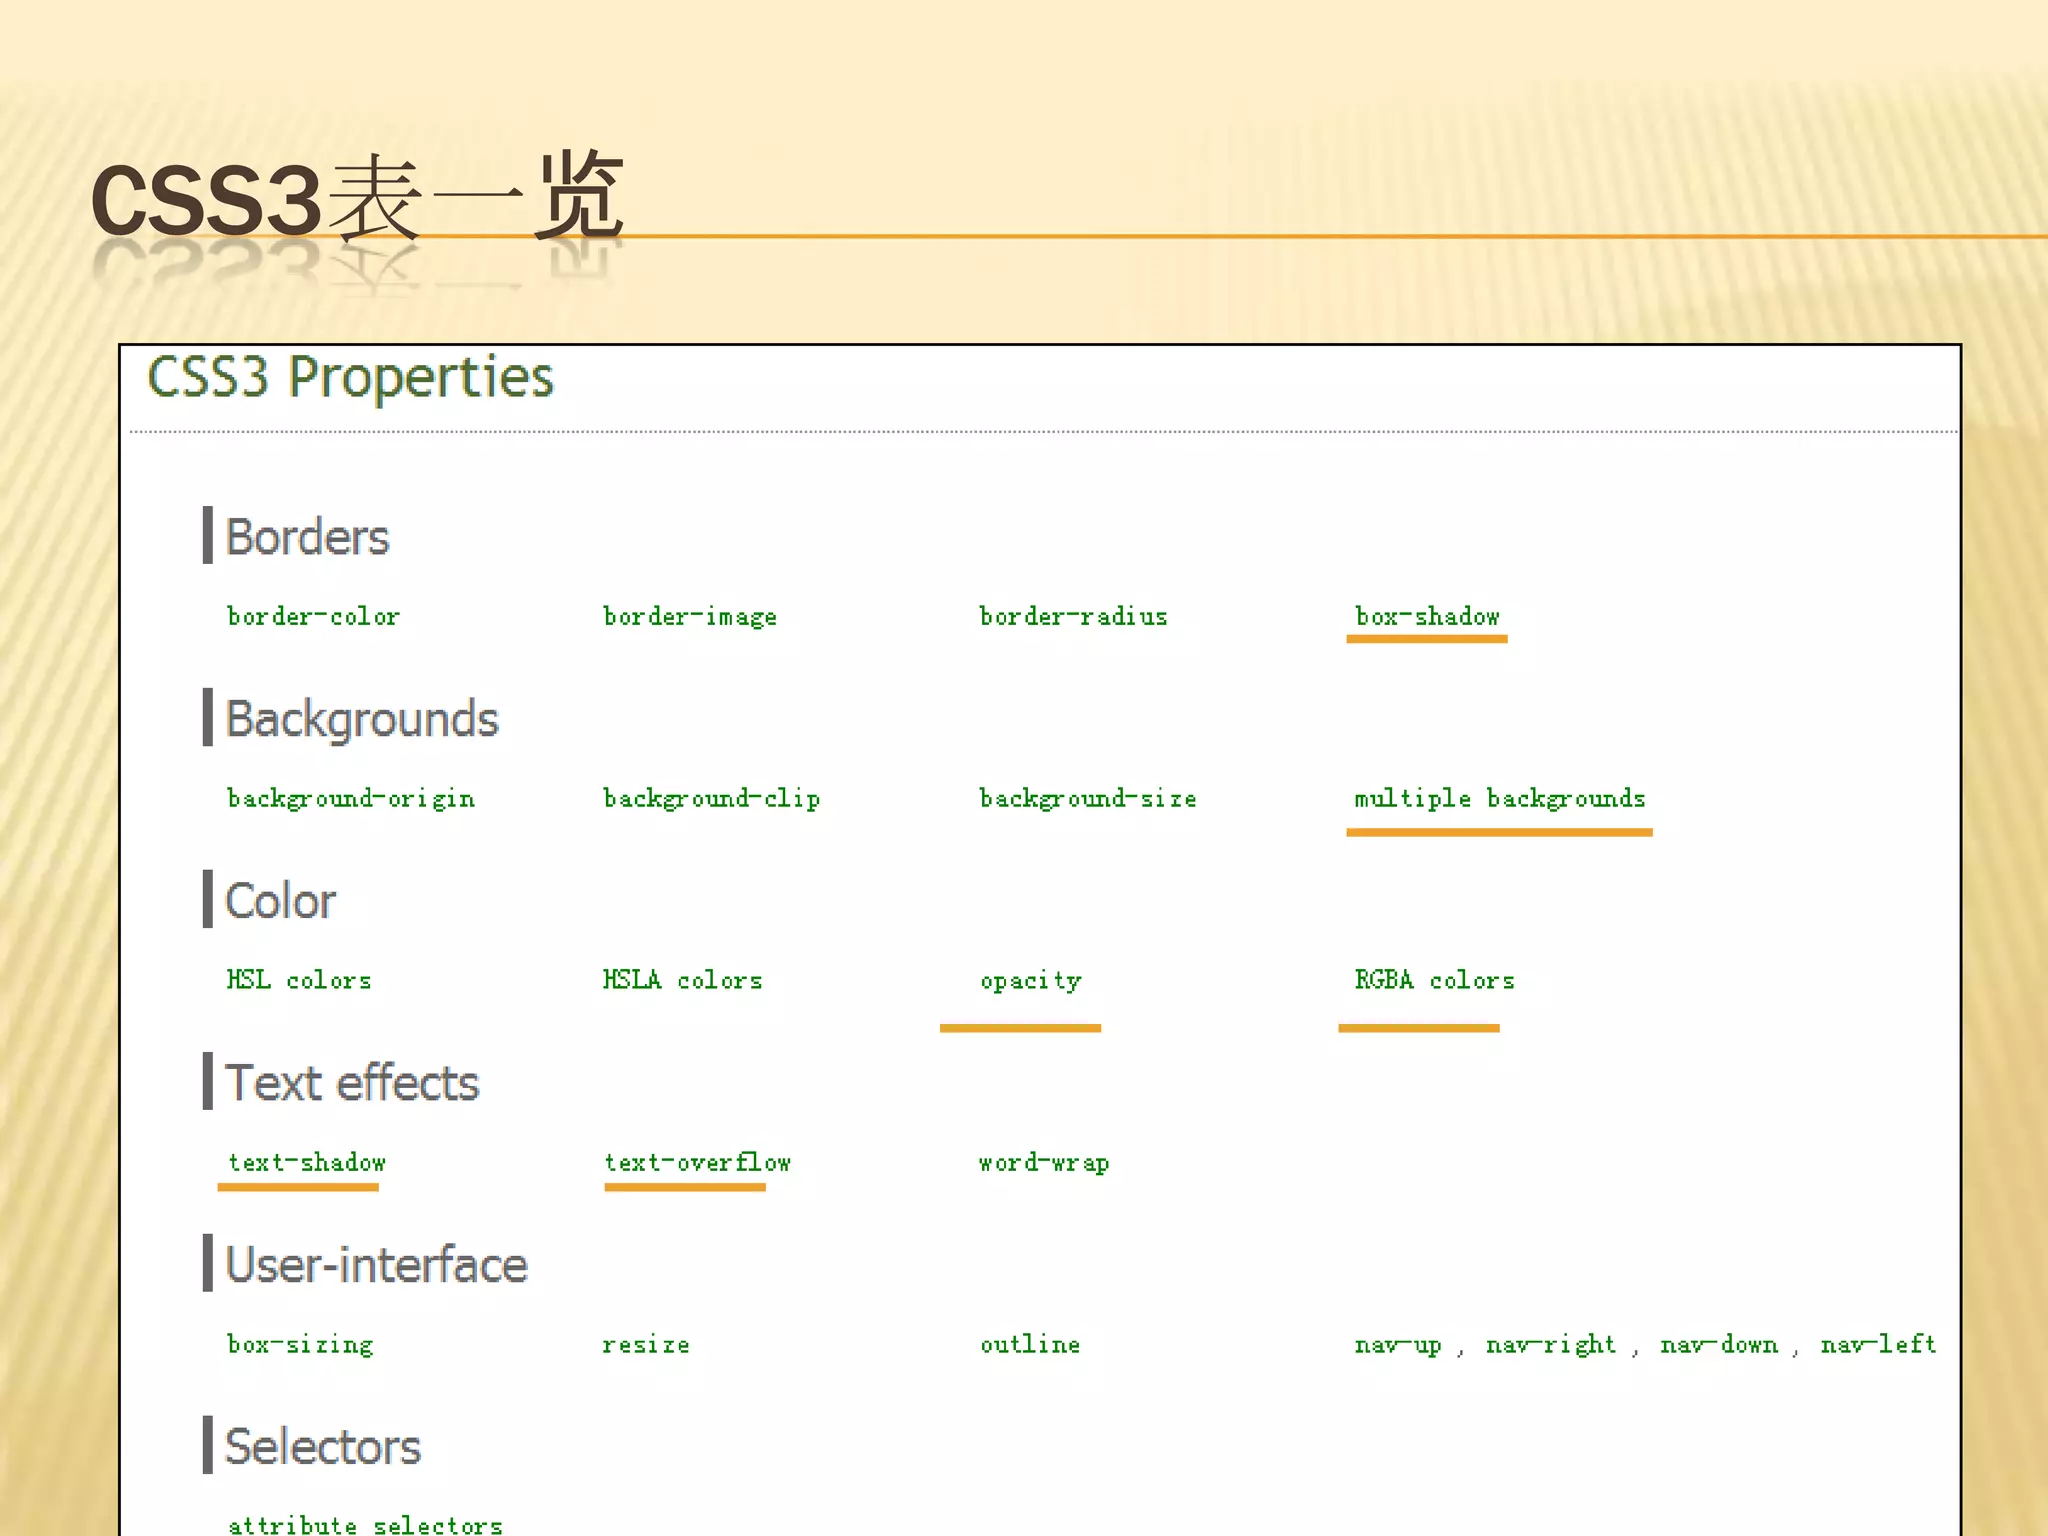Select the CSS3表一览 slide title

click(x=357, y=198)
